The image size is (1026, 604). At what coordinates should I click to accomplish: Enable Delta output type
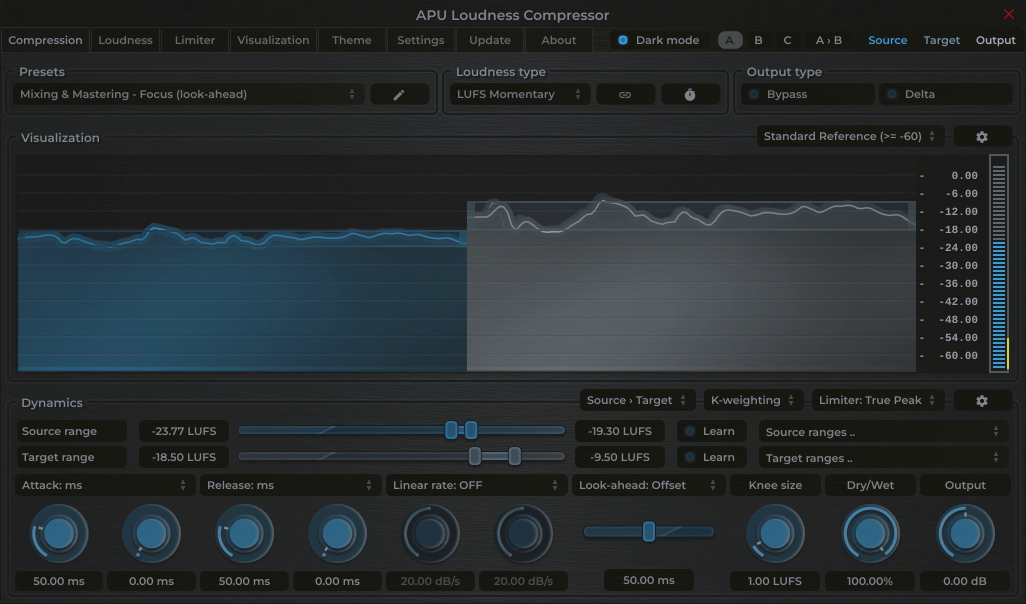point(945,93)
